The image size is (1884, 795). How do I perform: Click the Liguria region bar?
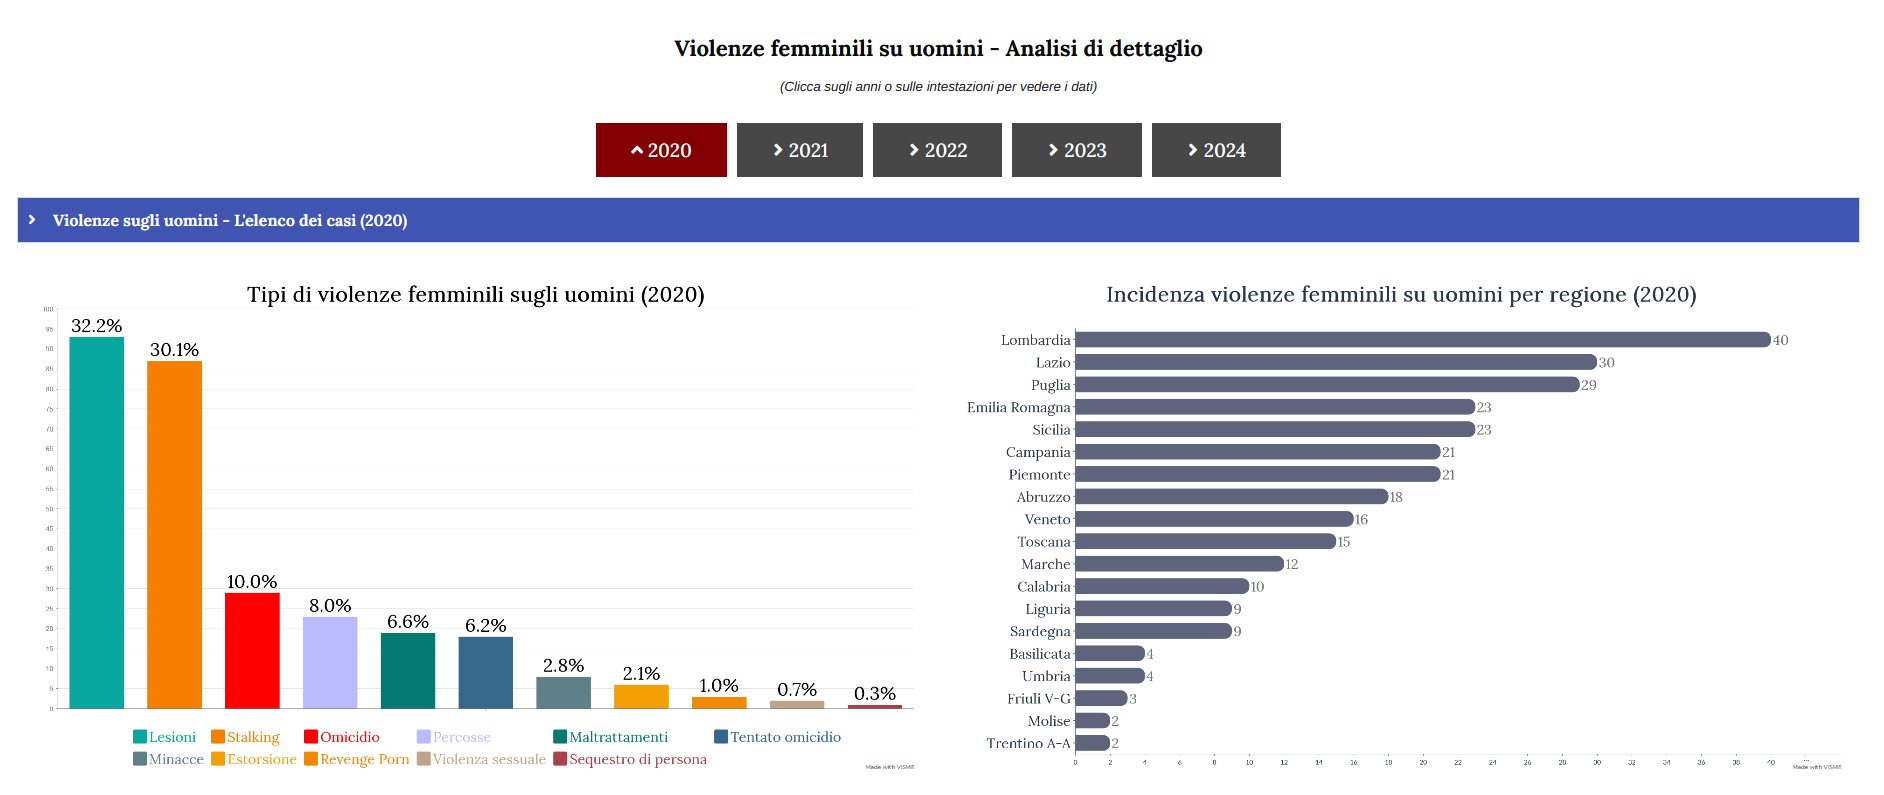click(1154, 609)
